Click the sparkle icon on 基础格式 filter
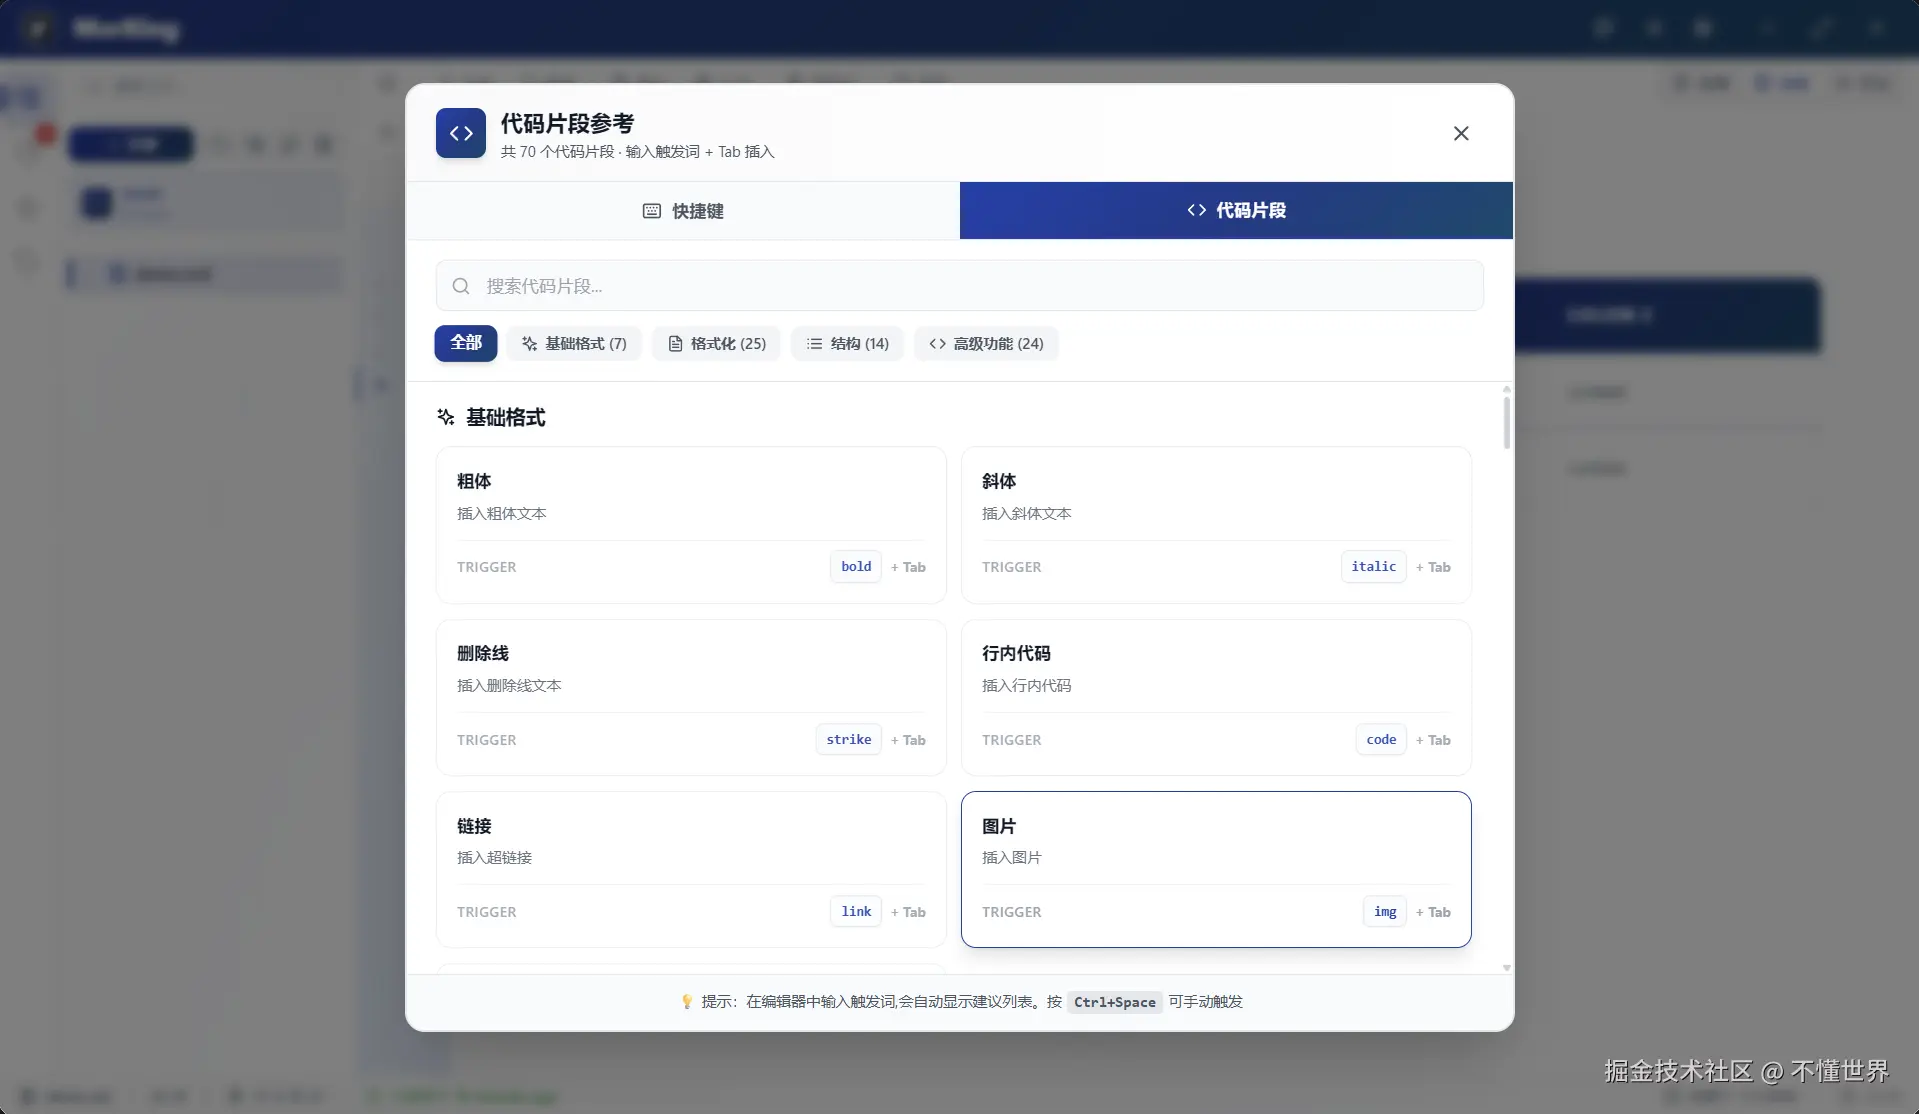Viewport: 1919px width, 1114px height. point(530,343)
